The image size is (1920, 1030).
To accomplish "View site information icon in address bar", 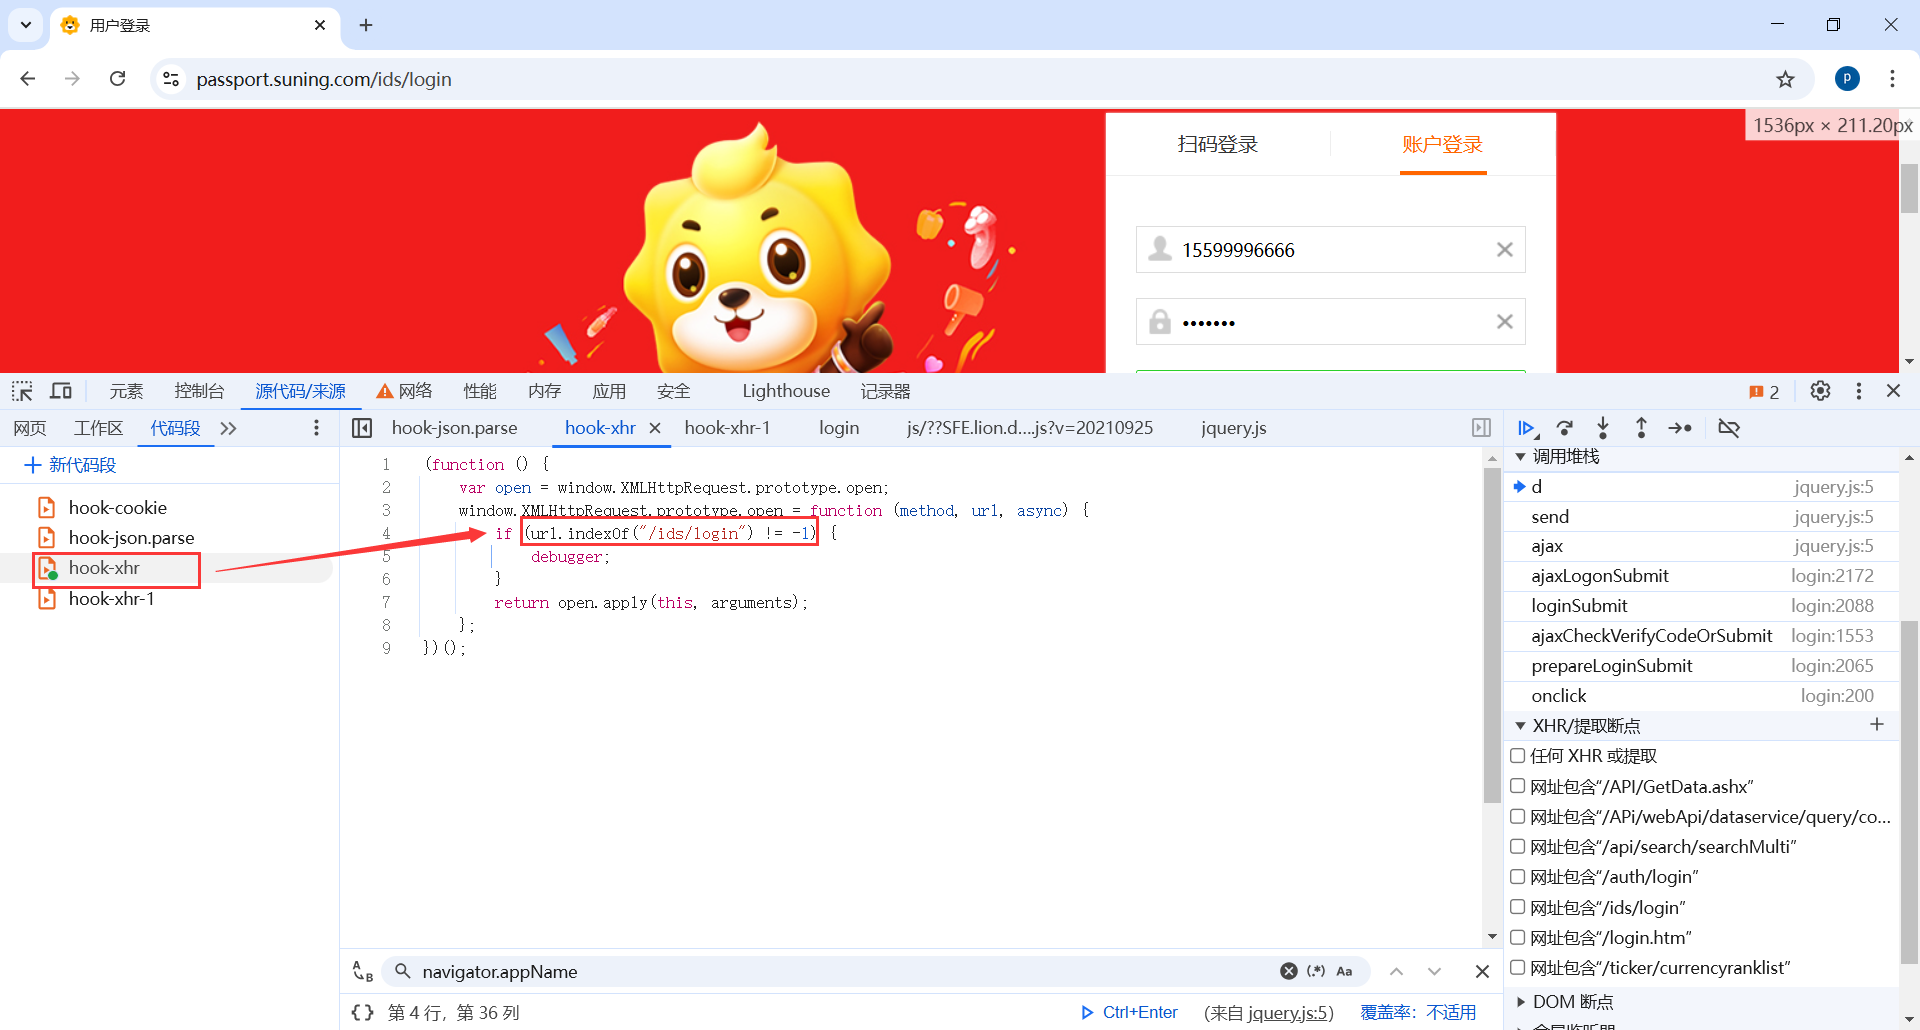I will click(171, 79).
